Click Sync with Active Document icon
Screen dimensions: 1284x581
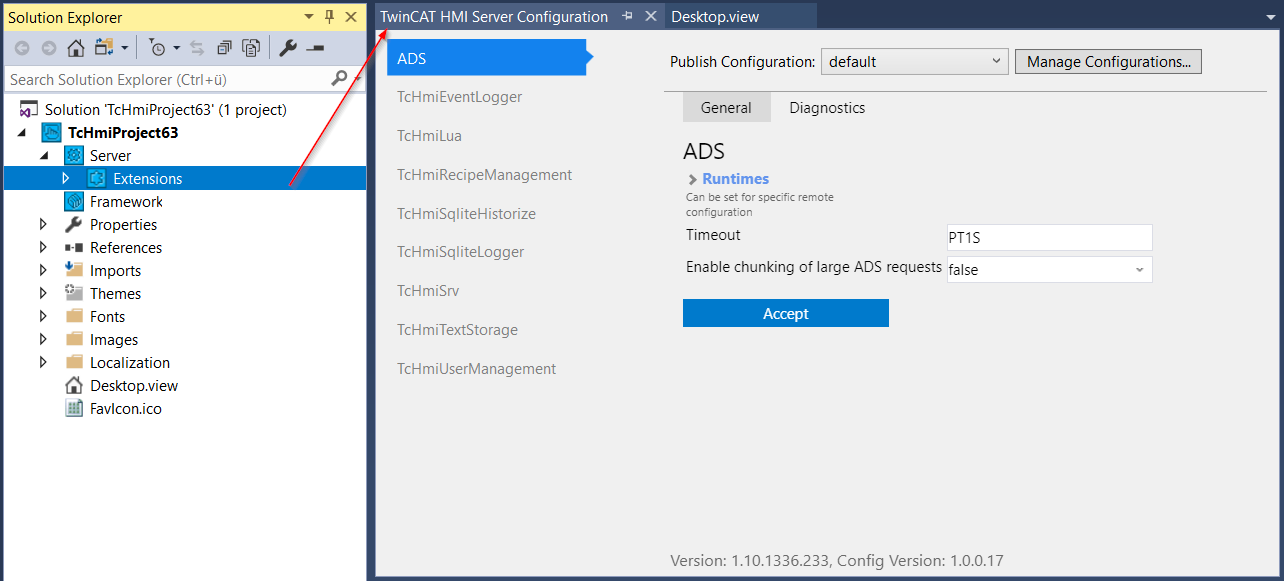197,48
